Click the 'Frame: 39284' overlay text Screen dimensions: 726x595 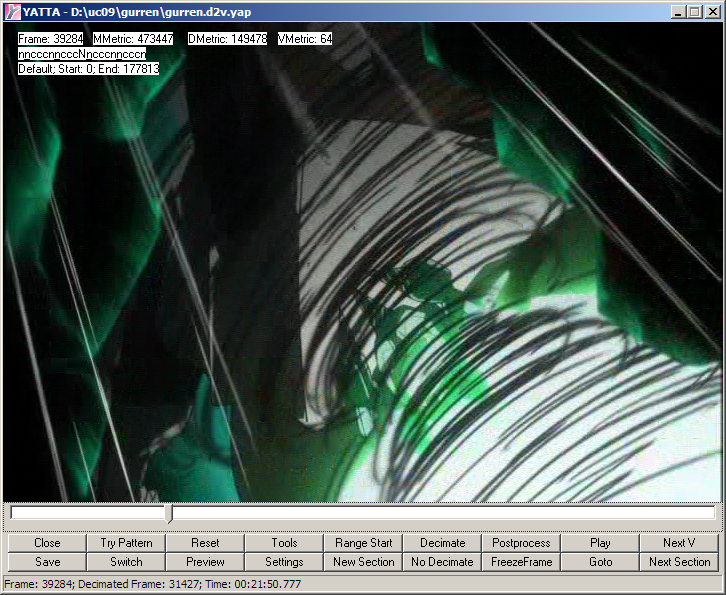(50, 38)
